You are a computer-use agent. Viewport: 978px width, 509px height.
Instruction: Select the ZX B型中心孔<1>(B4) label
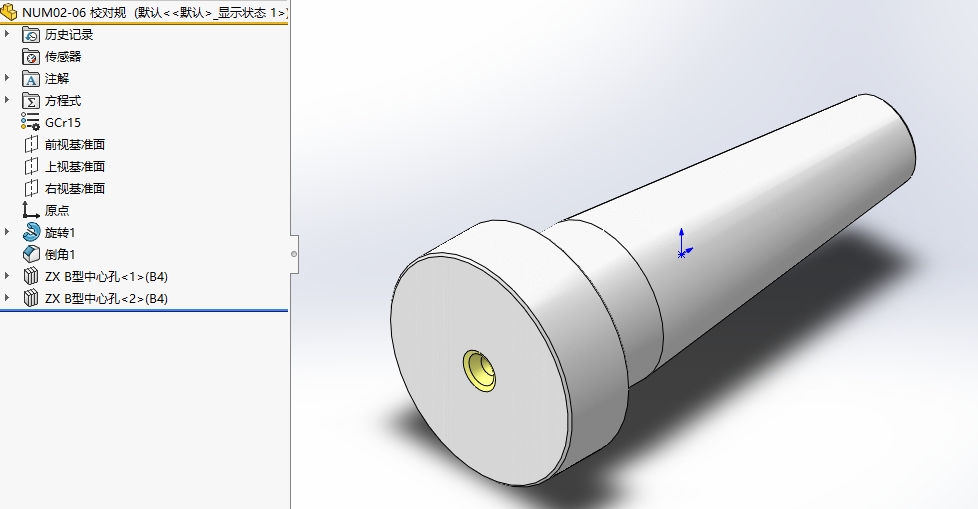[x=106, y=276]
